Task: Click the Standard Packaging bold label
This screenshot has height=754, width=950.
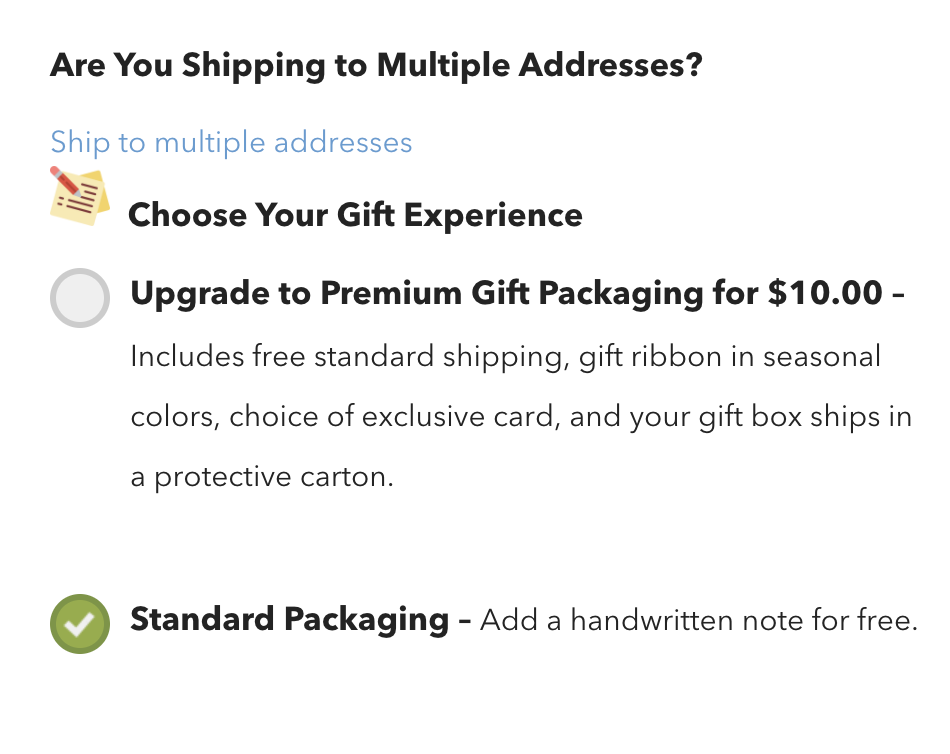Action: 289,619
